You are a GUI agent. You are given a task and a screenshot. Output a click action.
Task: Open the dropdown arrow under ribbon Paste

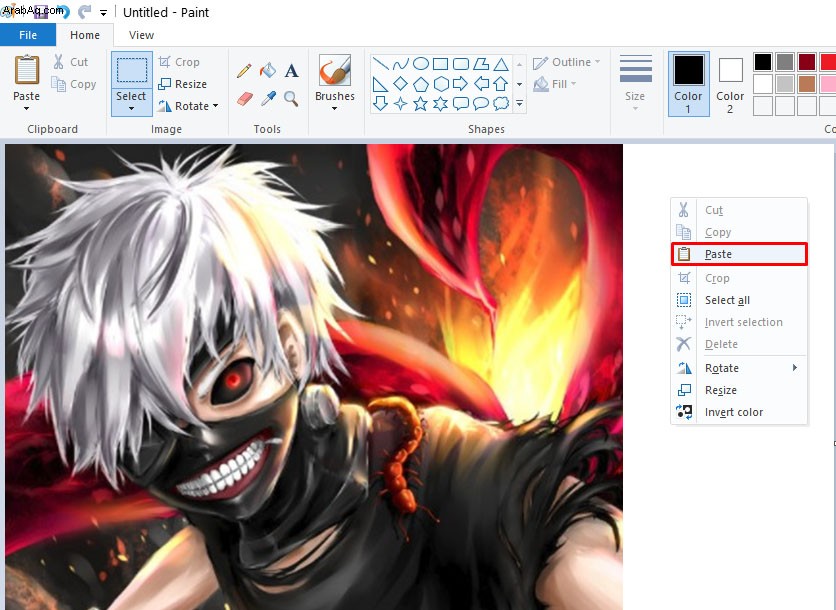tap(27, 109)
